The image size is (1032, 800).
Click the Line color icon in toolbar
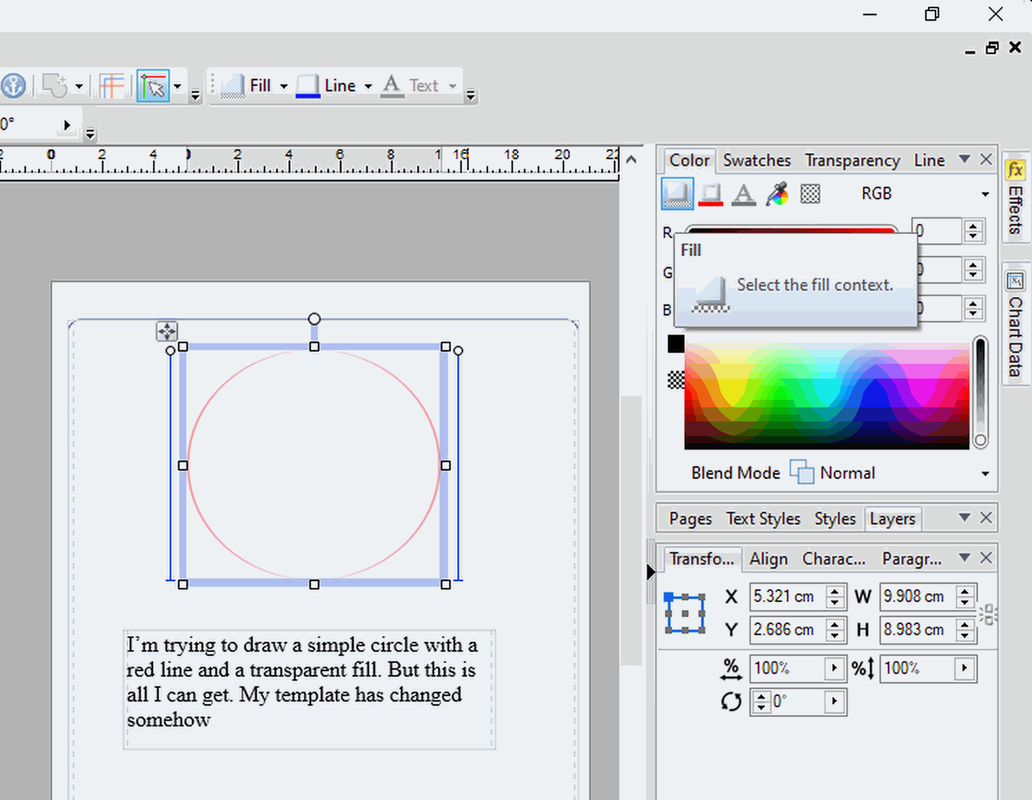[x=308, y=86]
